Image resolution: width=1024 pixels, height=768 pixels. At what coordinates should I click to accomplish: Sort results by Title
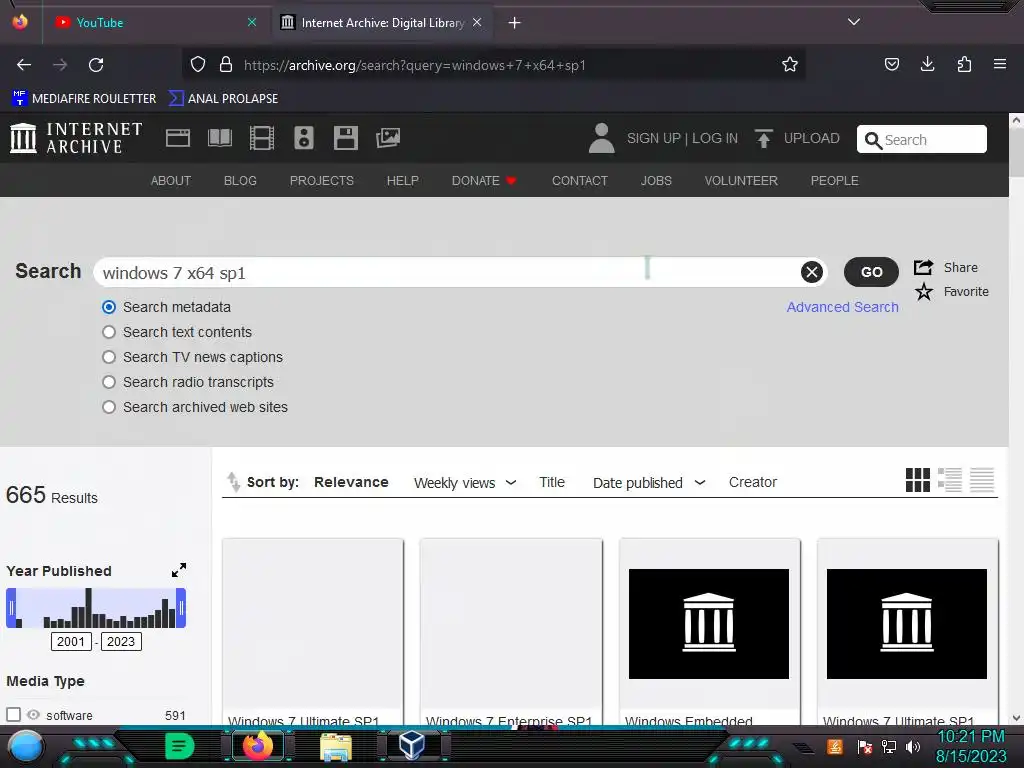tap(552, 482)
